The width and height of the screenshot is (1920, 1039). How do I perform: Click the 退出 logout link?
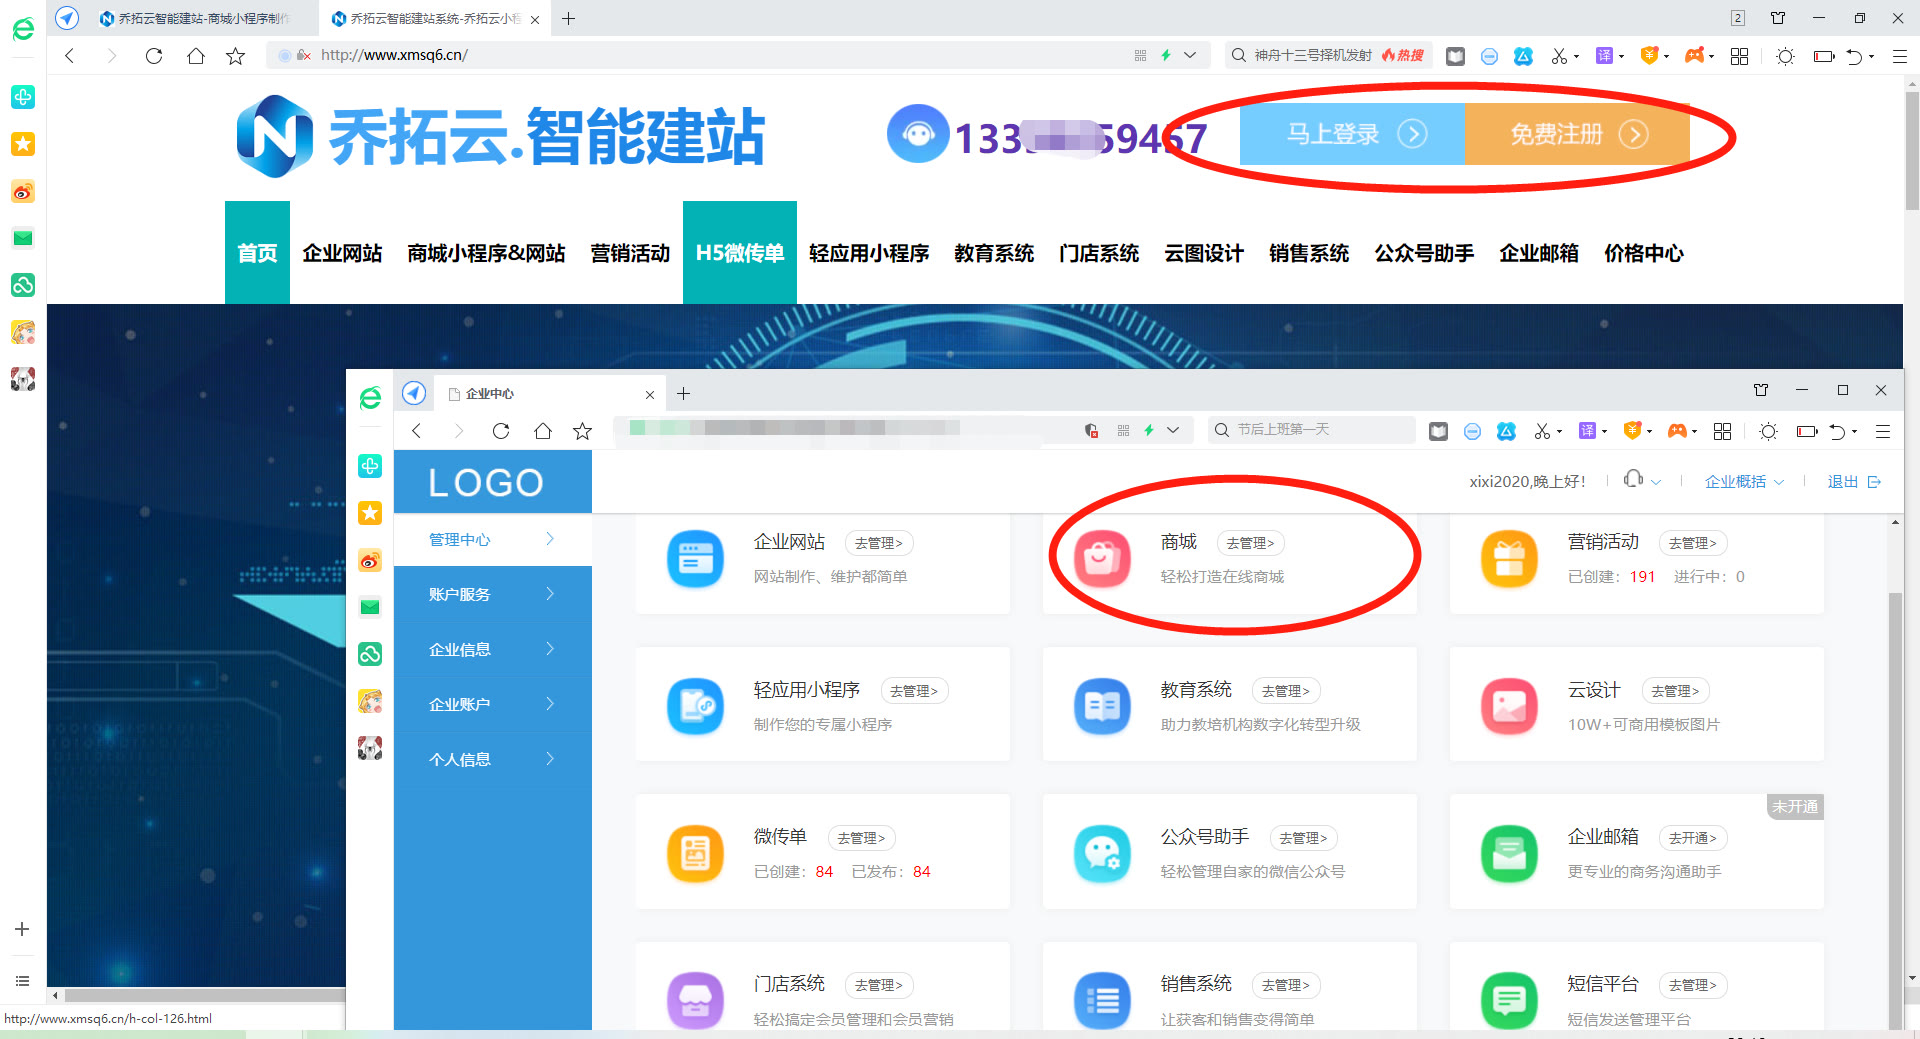pyautogui.click(x=1854, y=482)
